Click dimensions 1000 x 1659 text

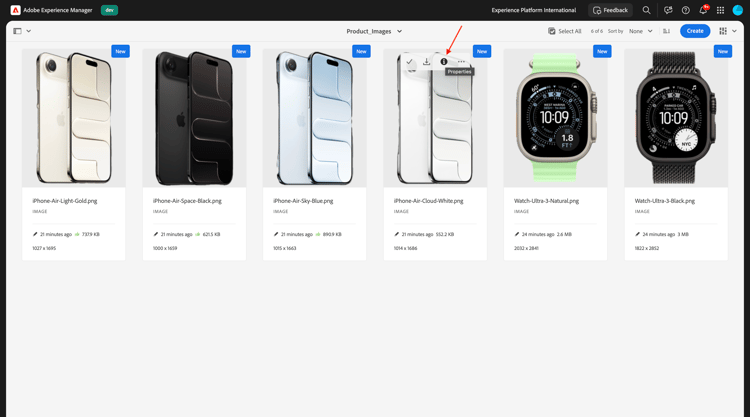click(165, 248)
